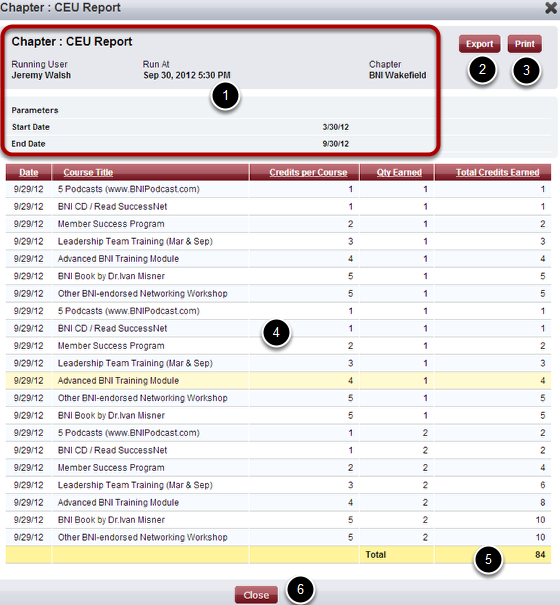Sort by the Course Title column header

[x=88, y=172]
